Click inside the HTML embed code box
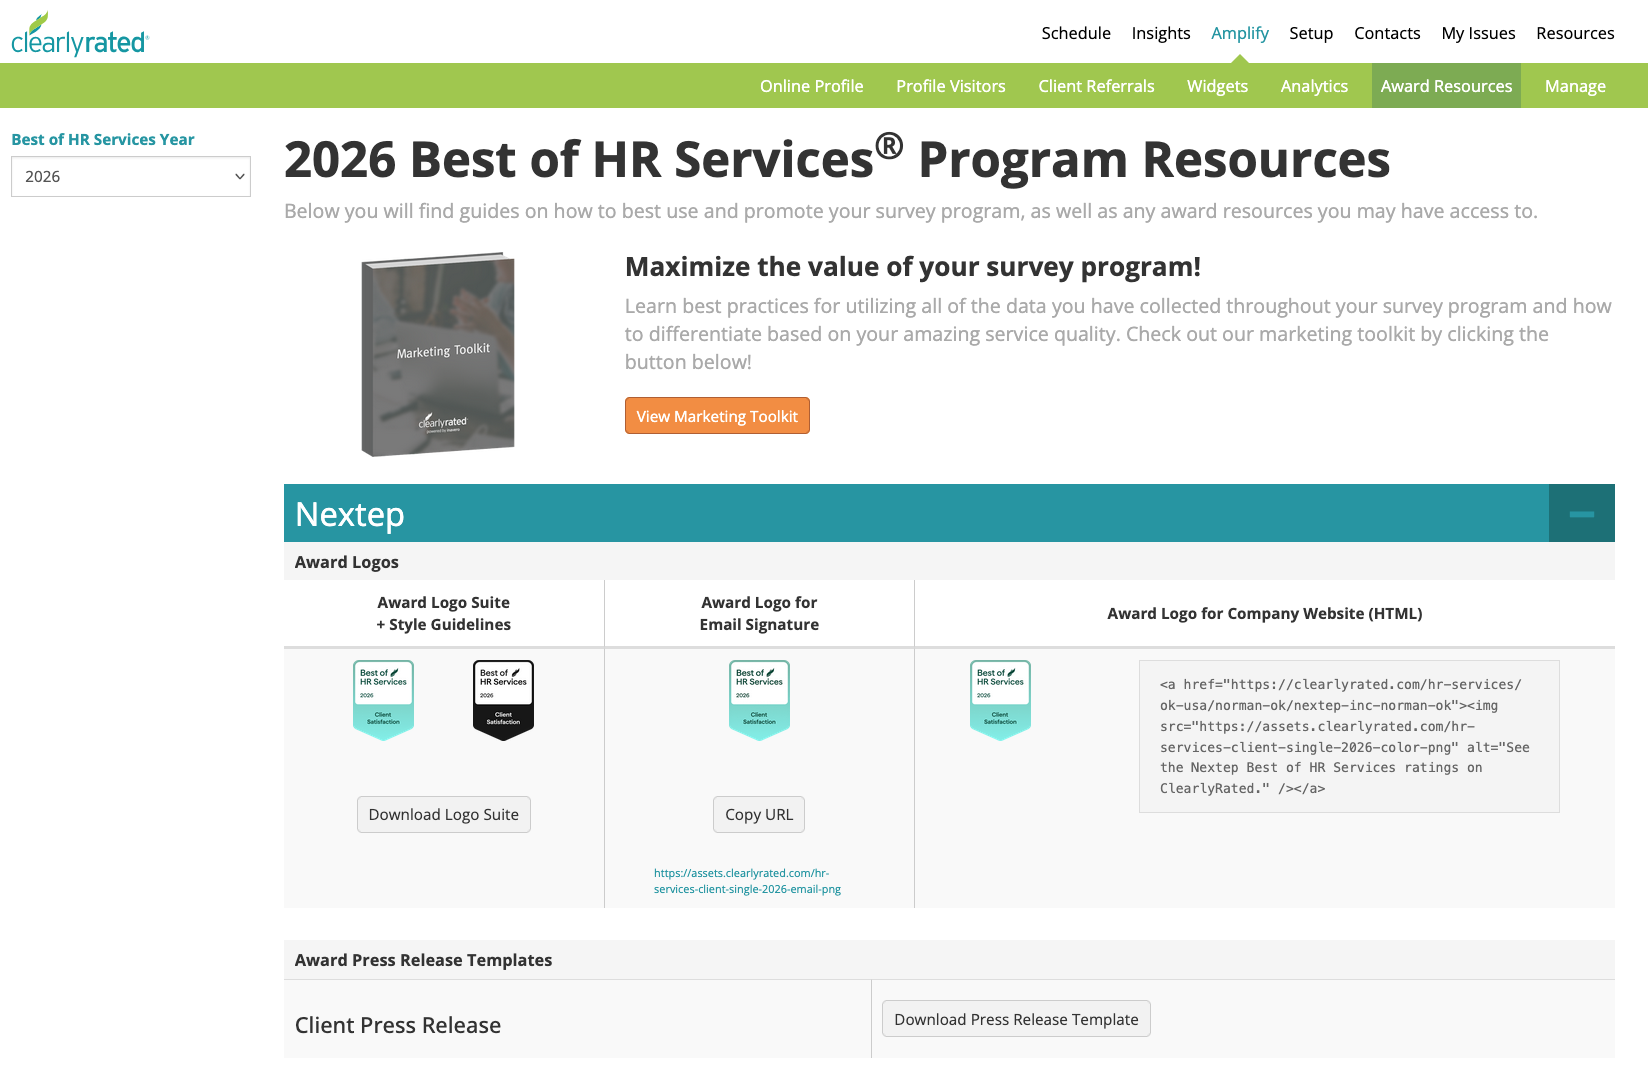The width and height of the screenshot is (1648, 1071). point(1348,736)
